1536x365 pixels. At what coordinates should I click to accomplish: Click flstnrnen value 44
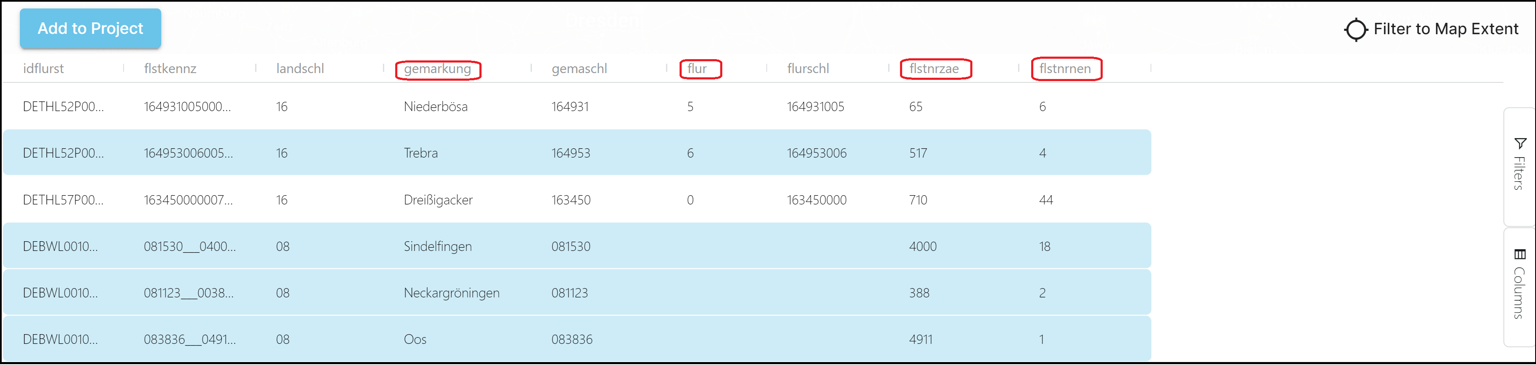click(x=1046, y=200)
